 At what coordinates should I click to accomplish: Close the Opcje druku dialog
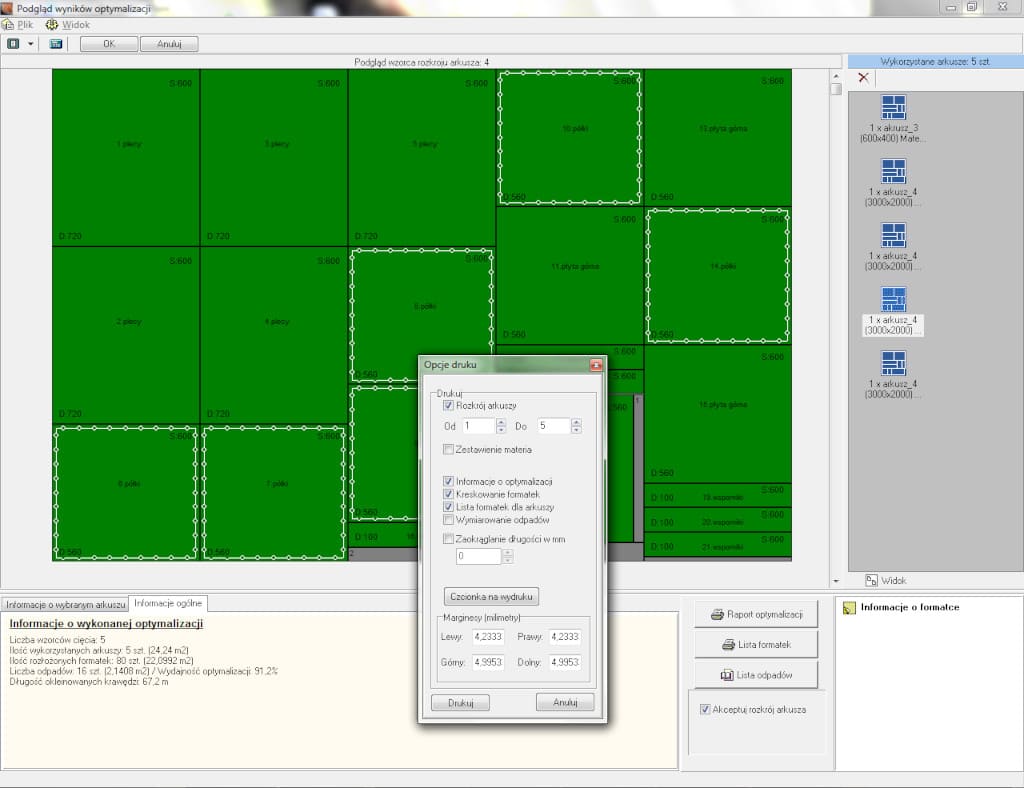click(x=596, y=365)
